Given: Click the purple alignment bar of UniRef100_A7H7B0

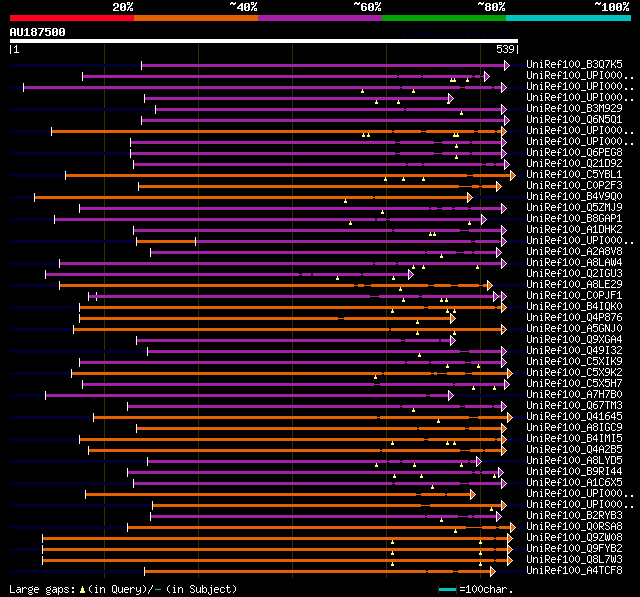Looking at the screenshot, I should 249,396.
